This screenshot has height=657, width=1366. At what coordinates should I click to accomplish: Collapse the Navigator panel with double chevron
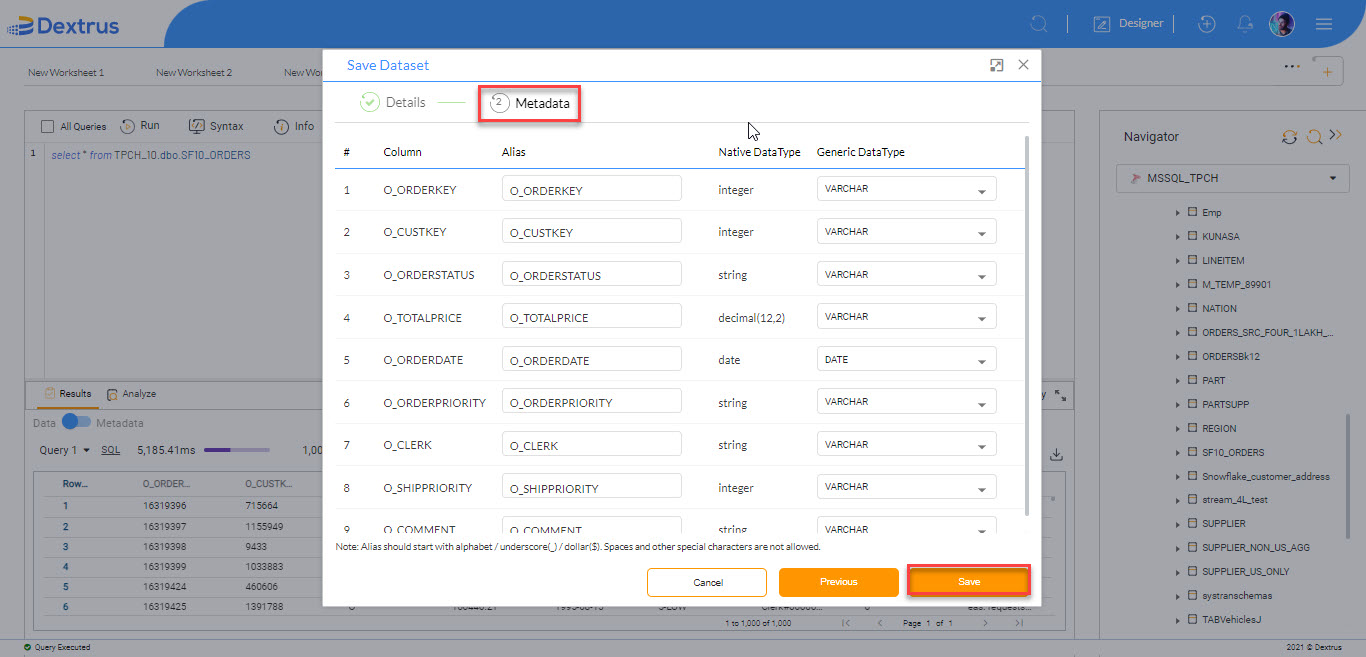1335,135
